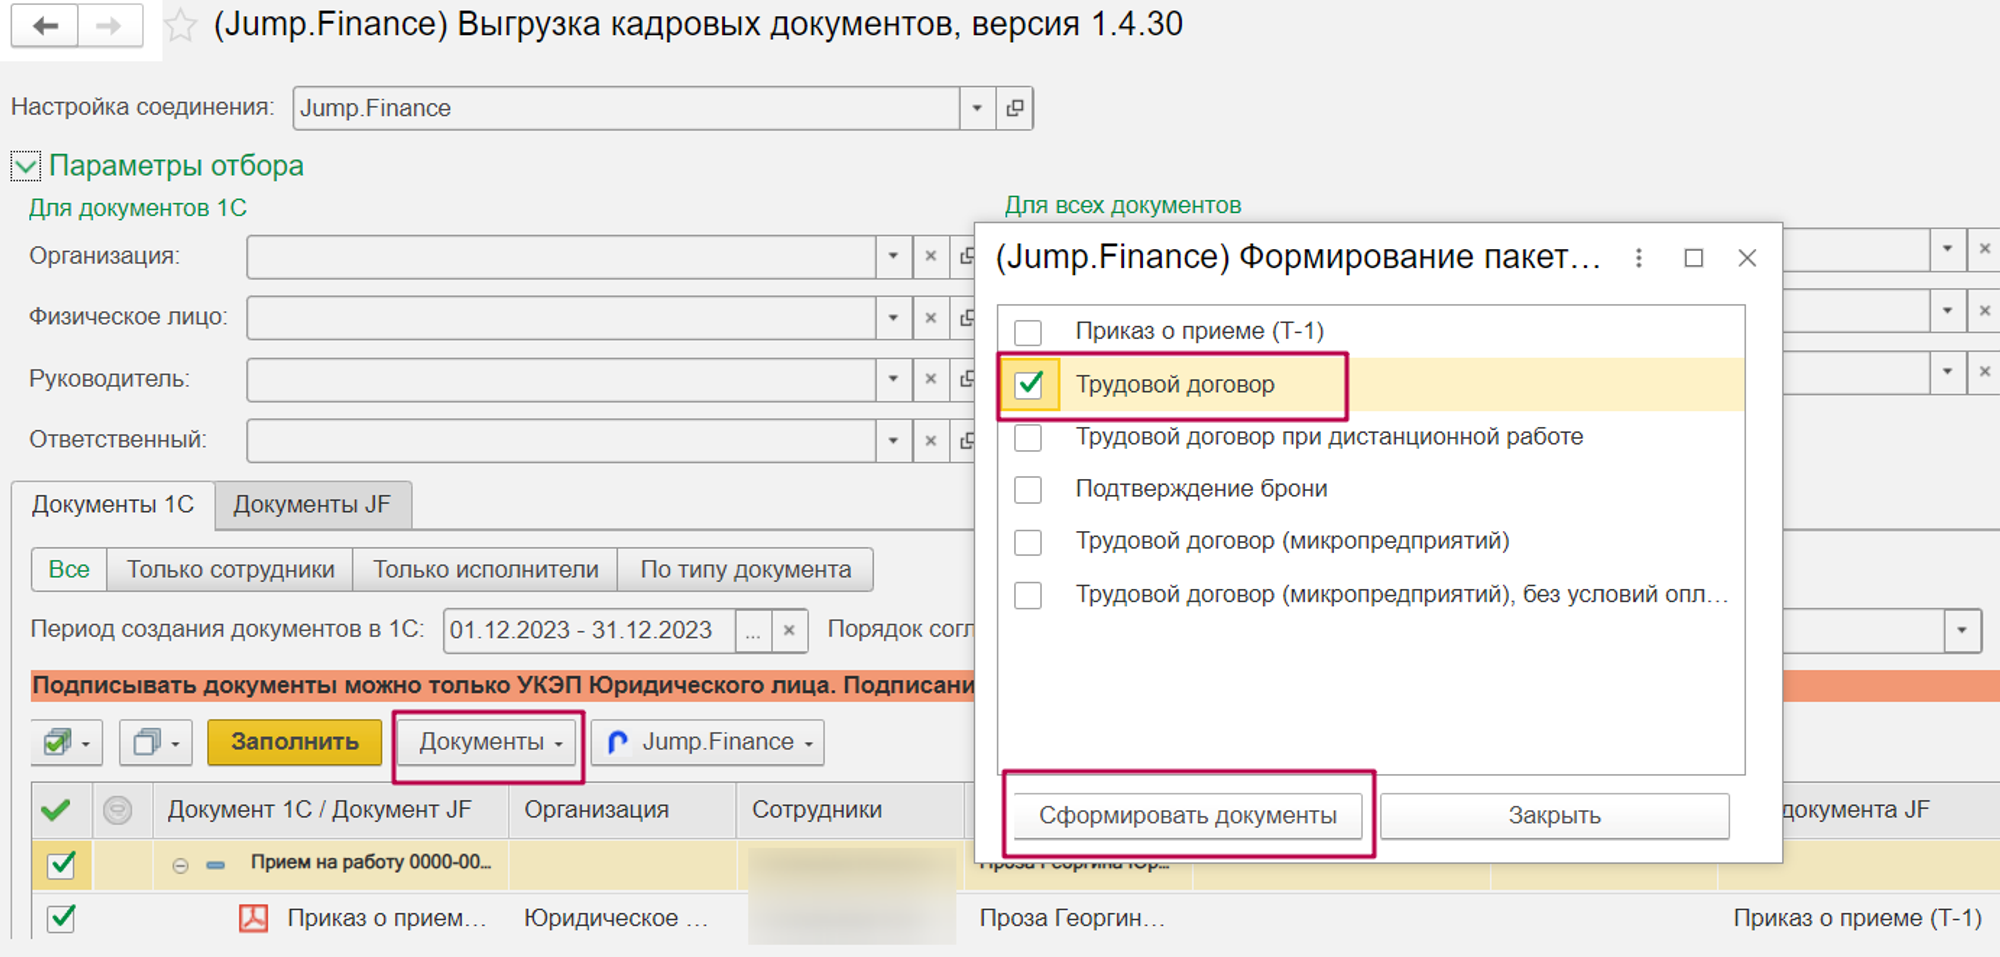Click the forward navigation arrow
The width and height of the screenshot is (2000, 957).
(109, 26)
